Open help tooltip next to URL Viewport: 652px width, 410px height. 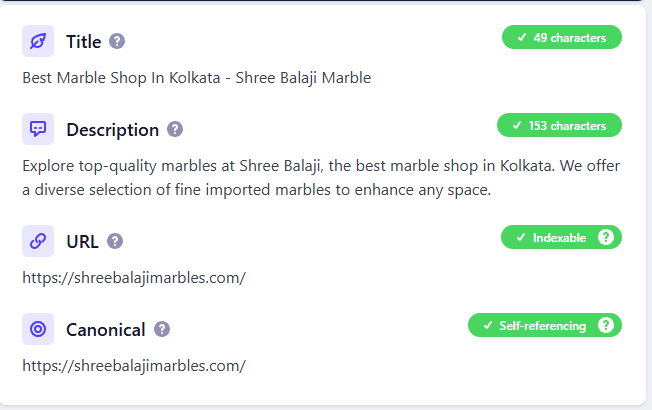pyautogui.click(x=115, y=241)
